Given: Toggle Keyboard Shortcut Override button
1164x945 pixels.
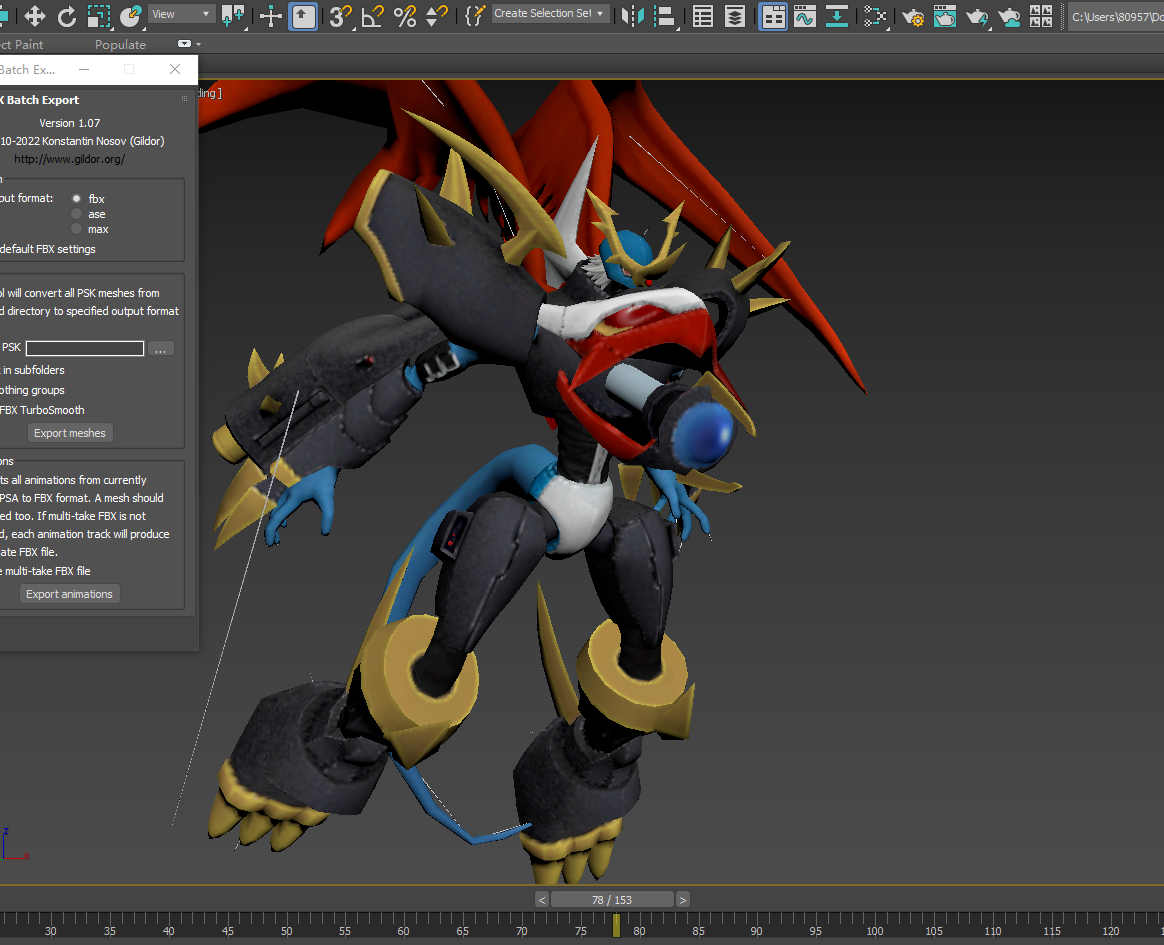Looking at the screenshot, I should (x=304, y=16).
